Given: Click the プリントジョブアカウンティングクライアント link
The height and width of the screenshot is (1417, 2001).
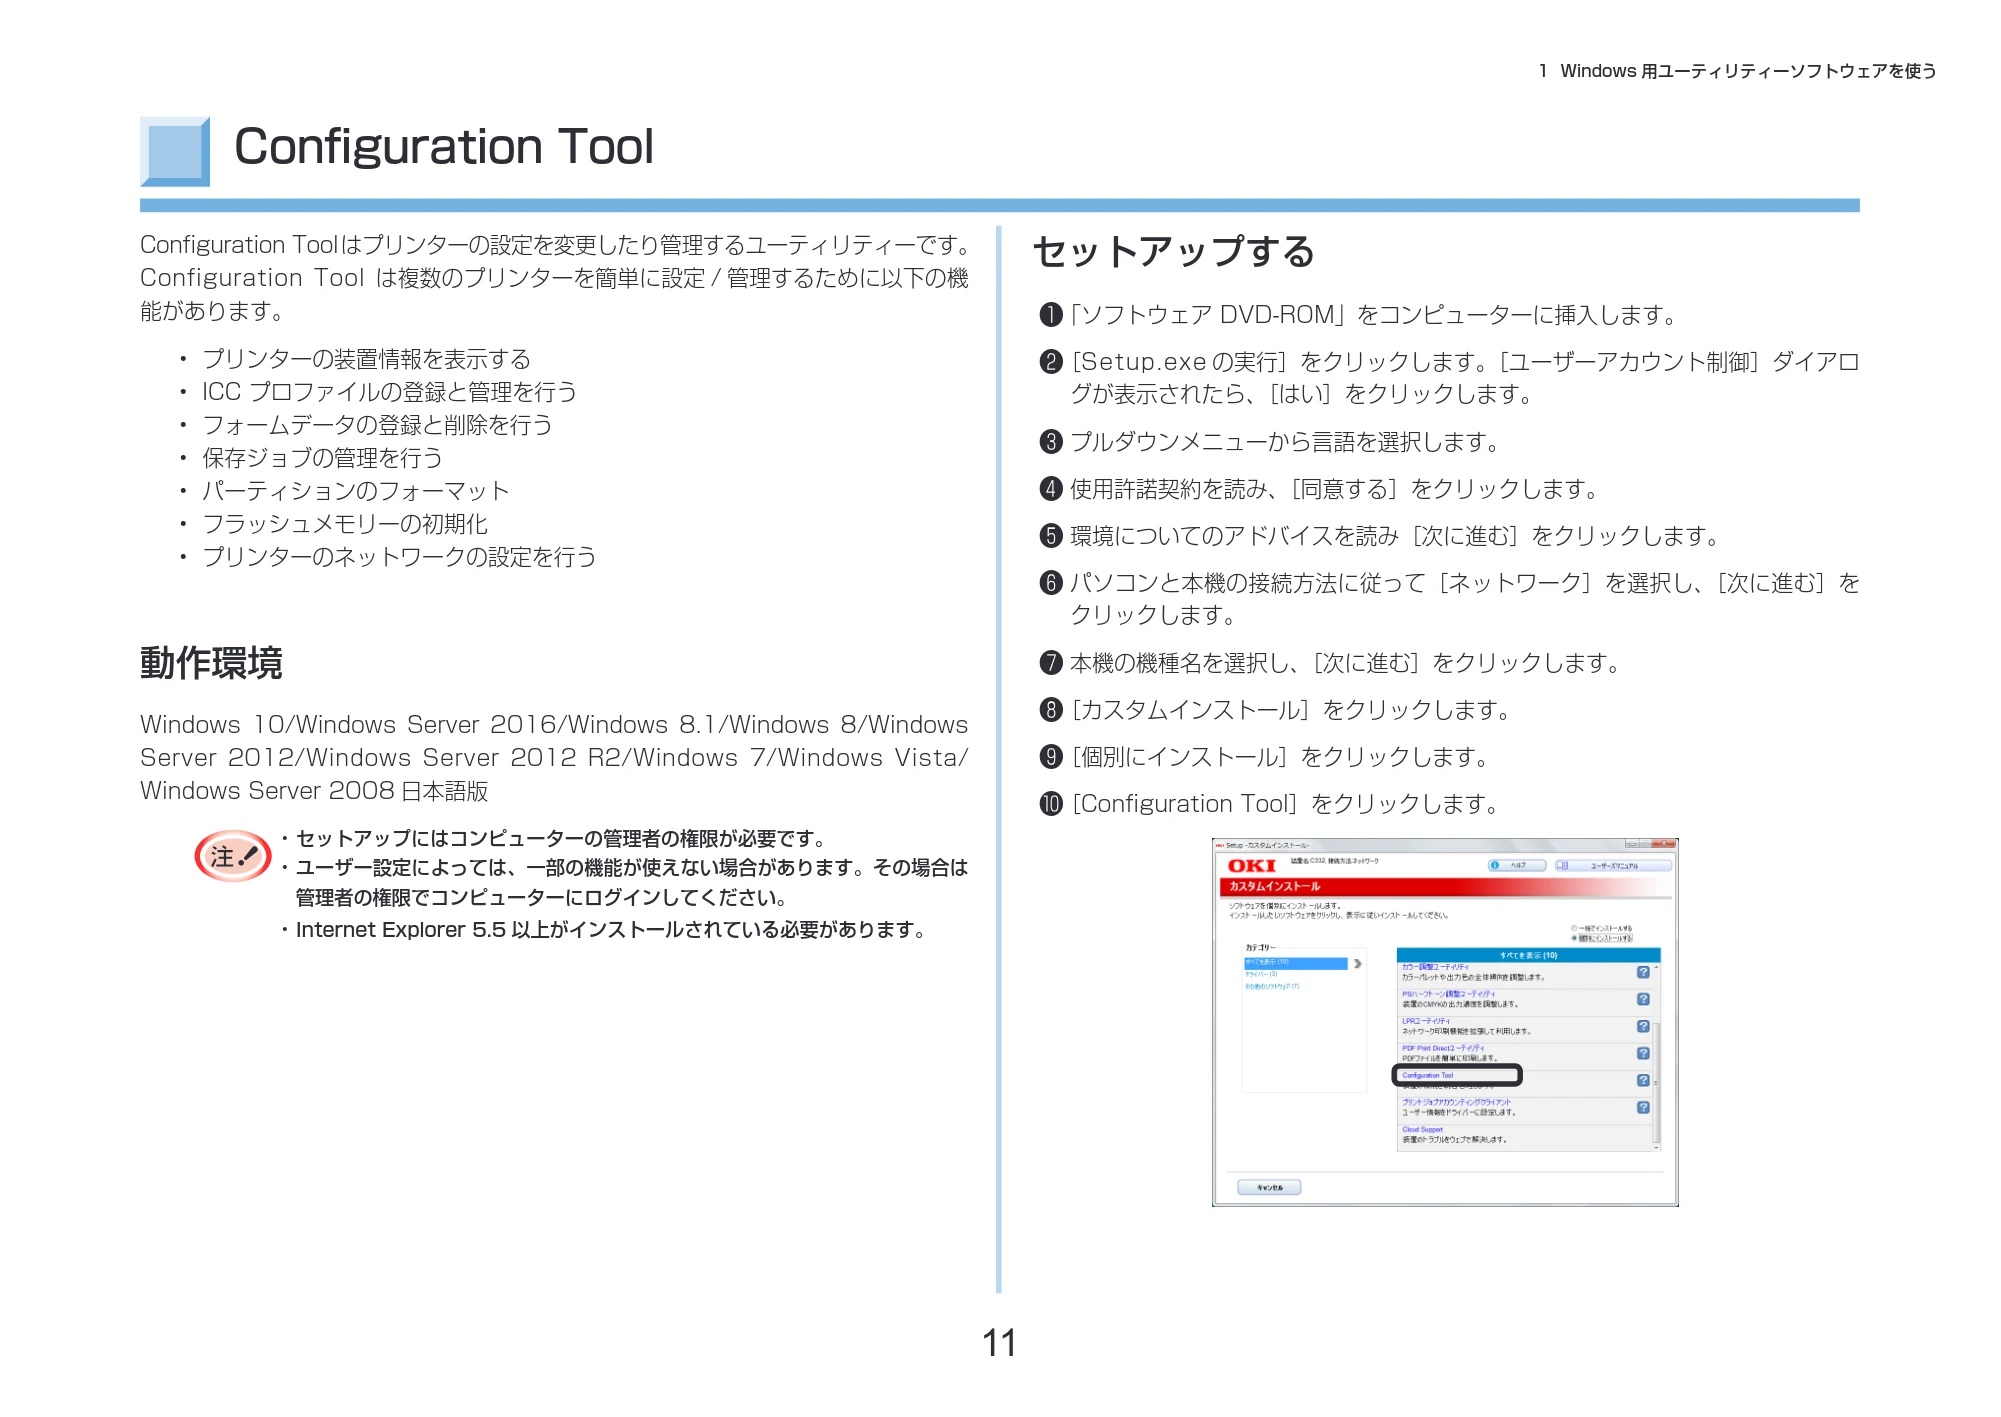Looking at the screenshot, I should click(1456, 1102).
